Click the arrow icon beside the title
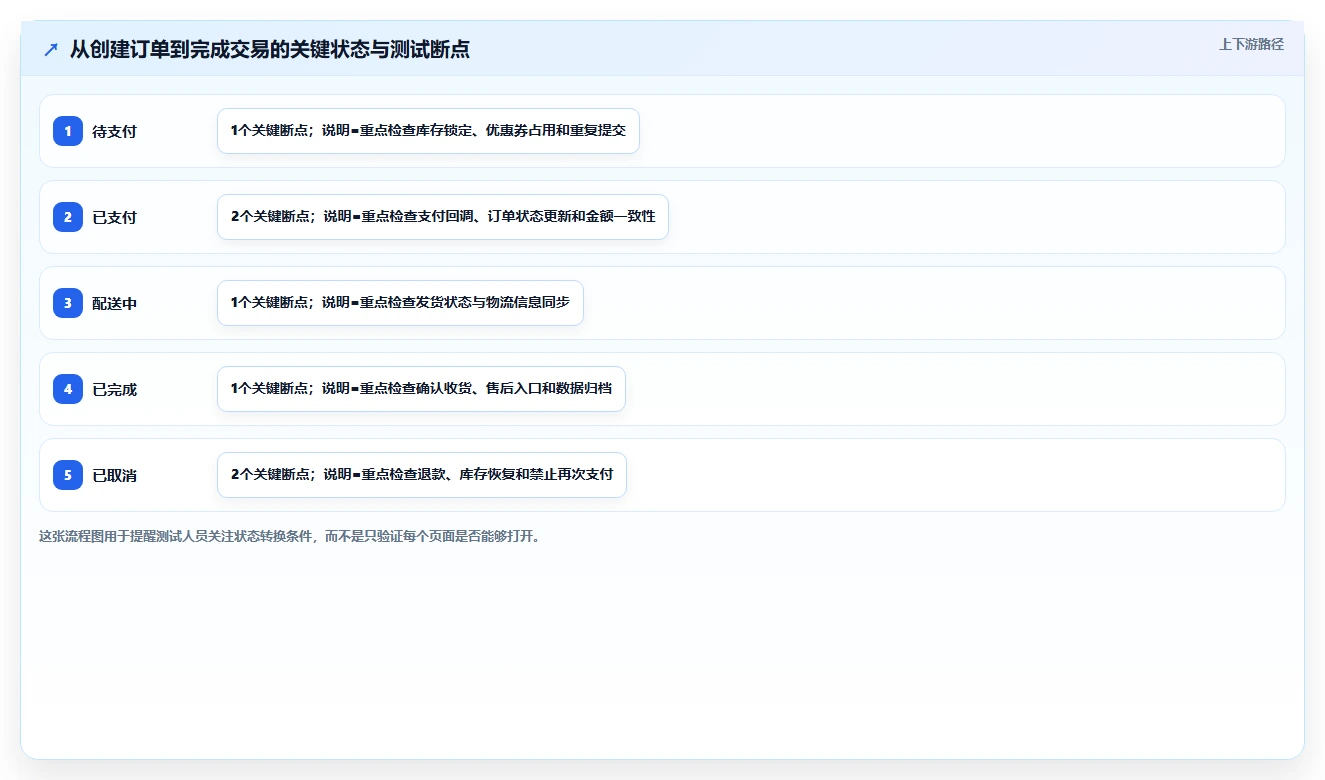The height and width of the screenshot is (780, 1325). (x=51, y=50)
